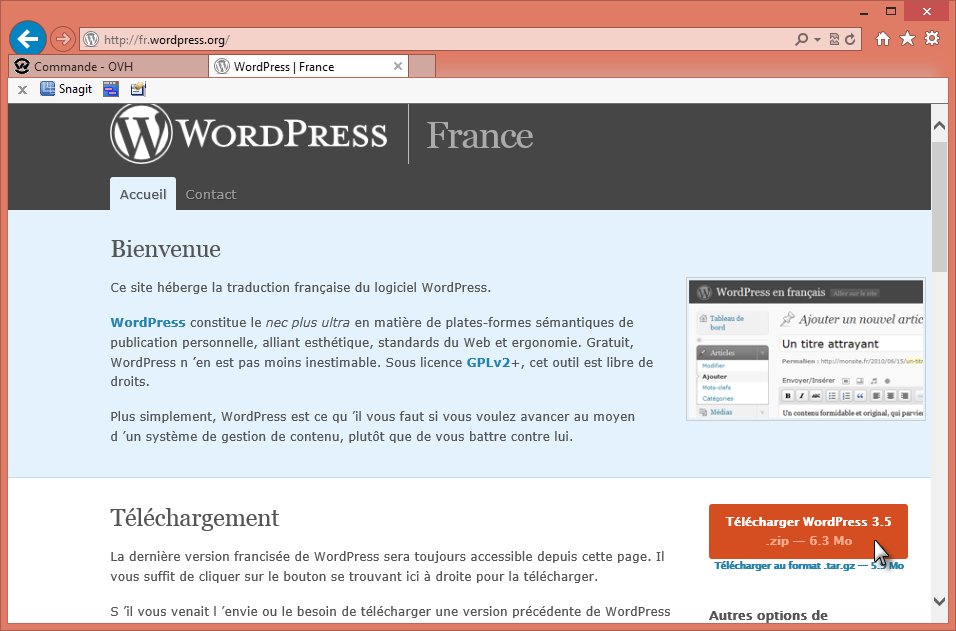
Task: Open the address bar dropdown arrow
Action: [817, 40]
